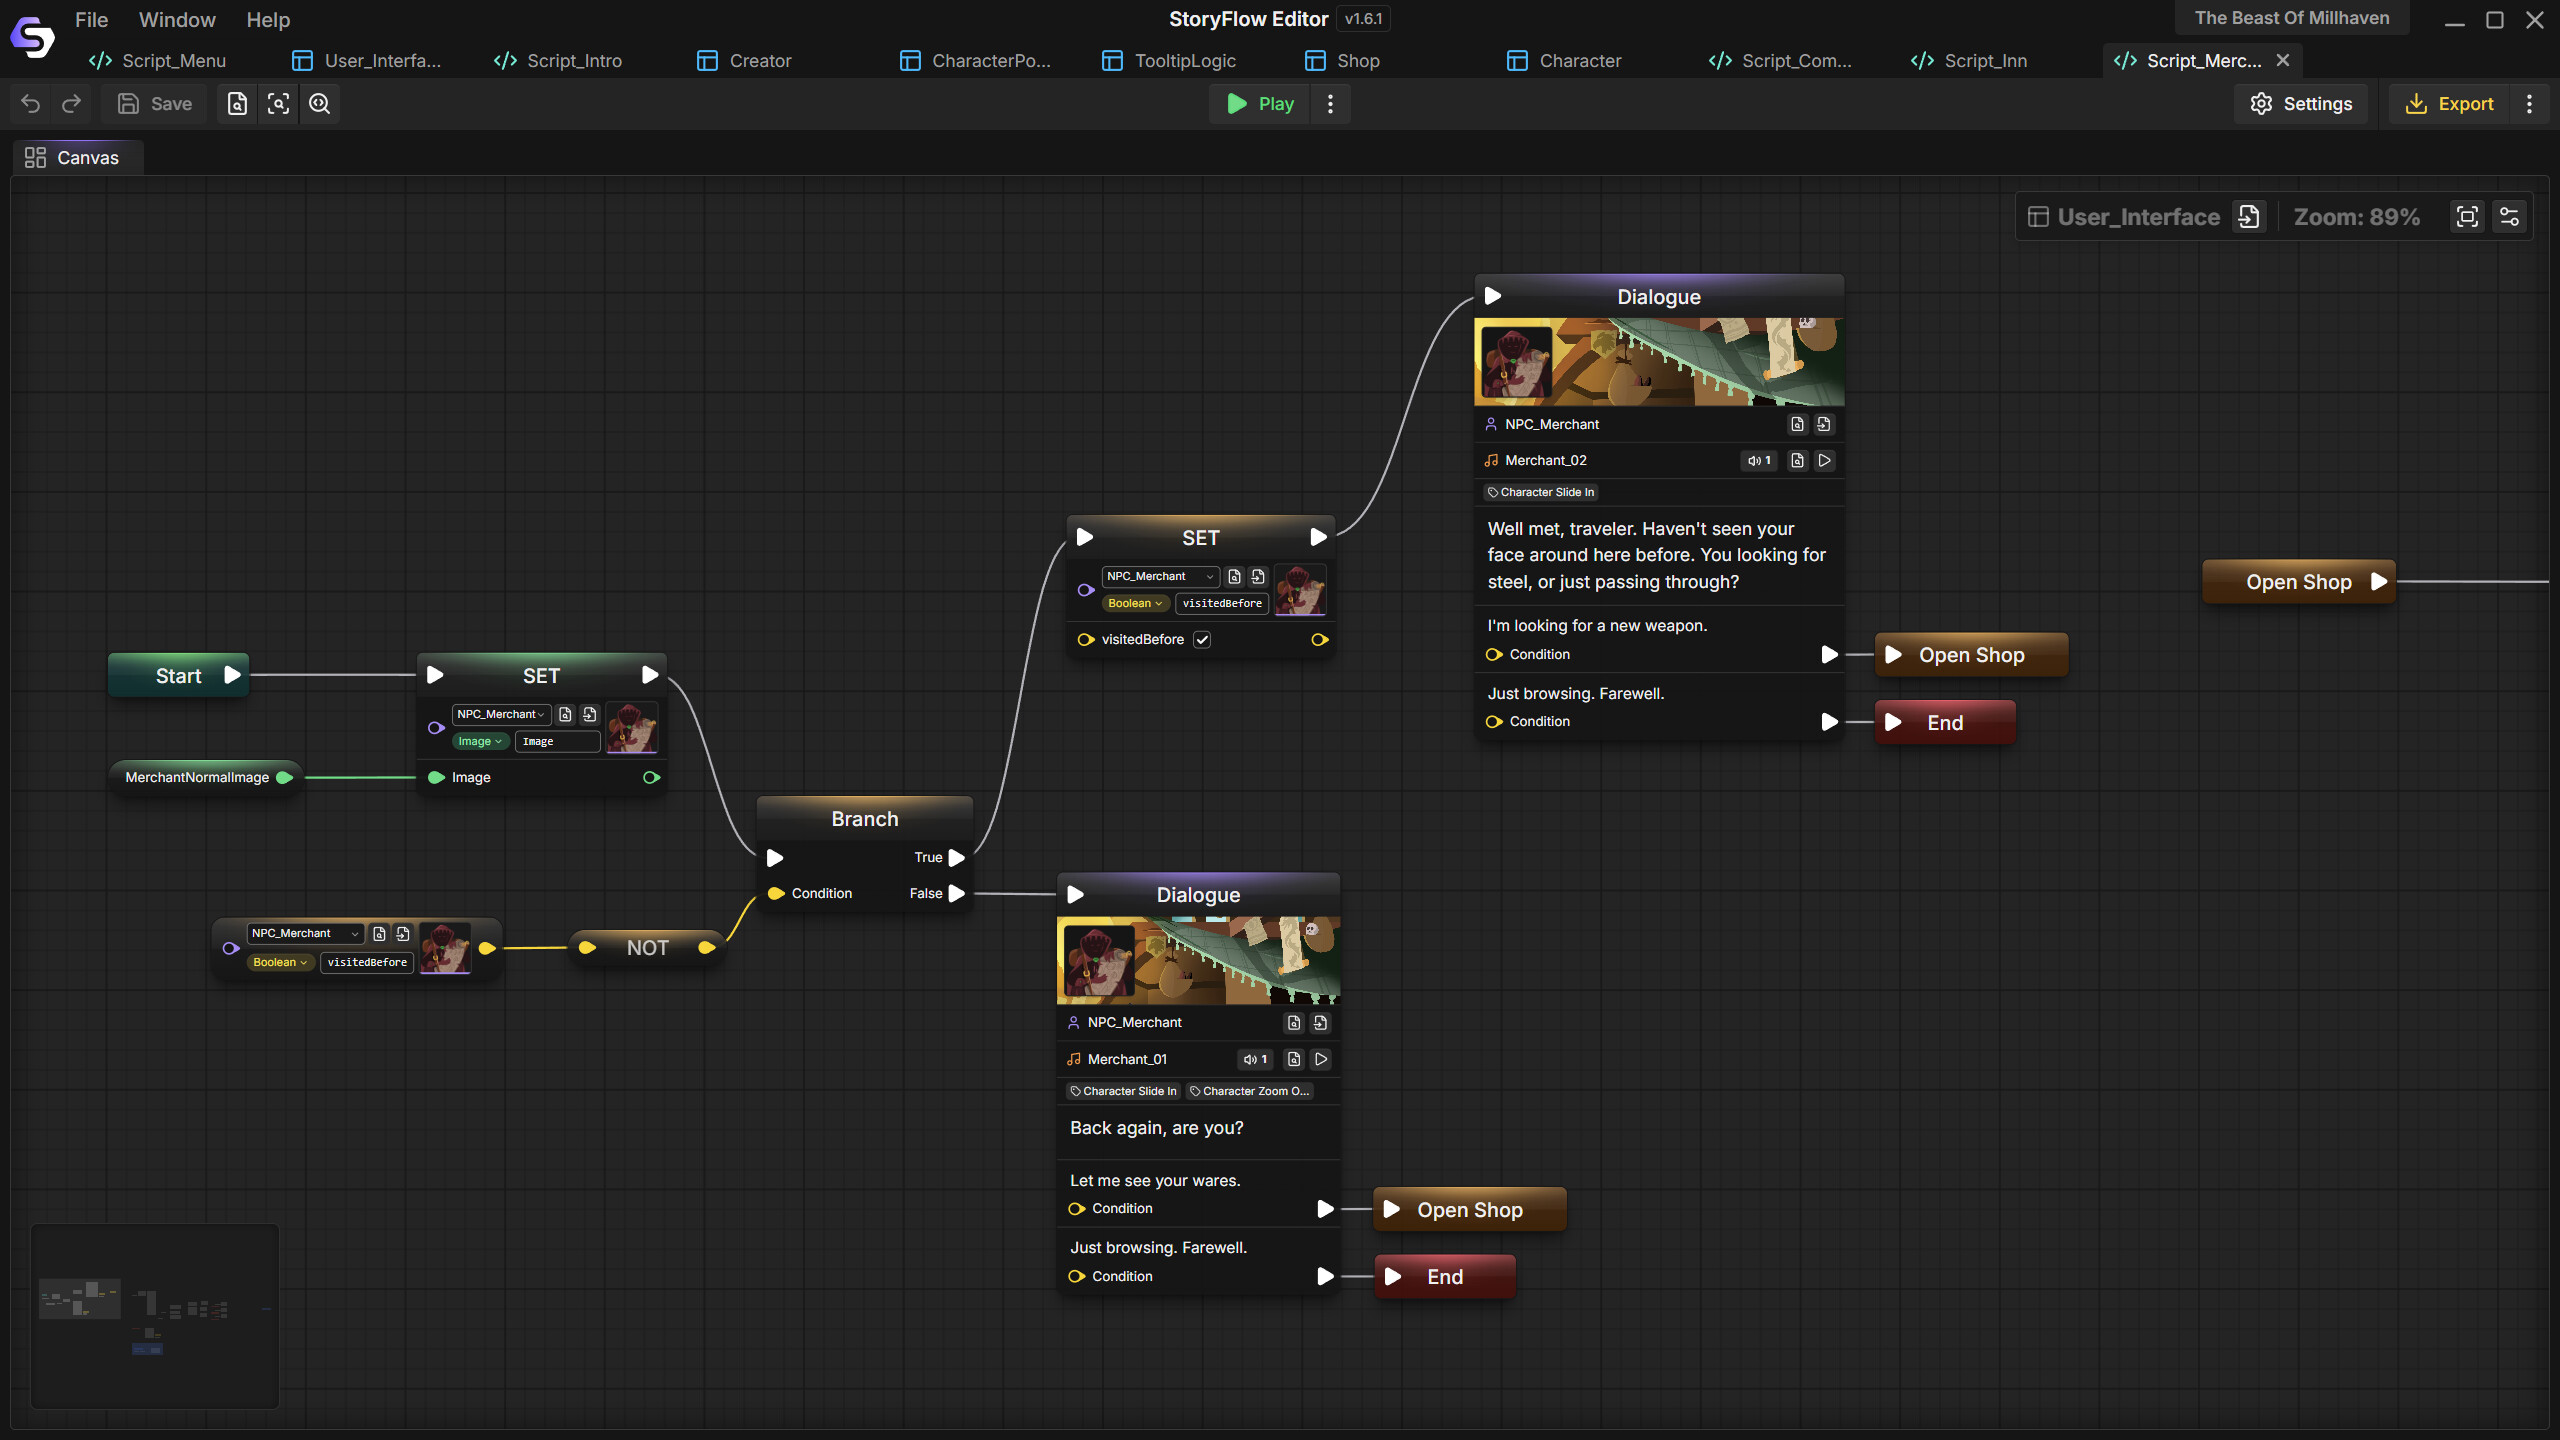Open the Play options three-dot menu
This screenshot has height=1440, width=2560.
tap(1330, 104)
